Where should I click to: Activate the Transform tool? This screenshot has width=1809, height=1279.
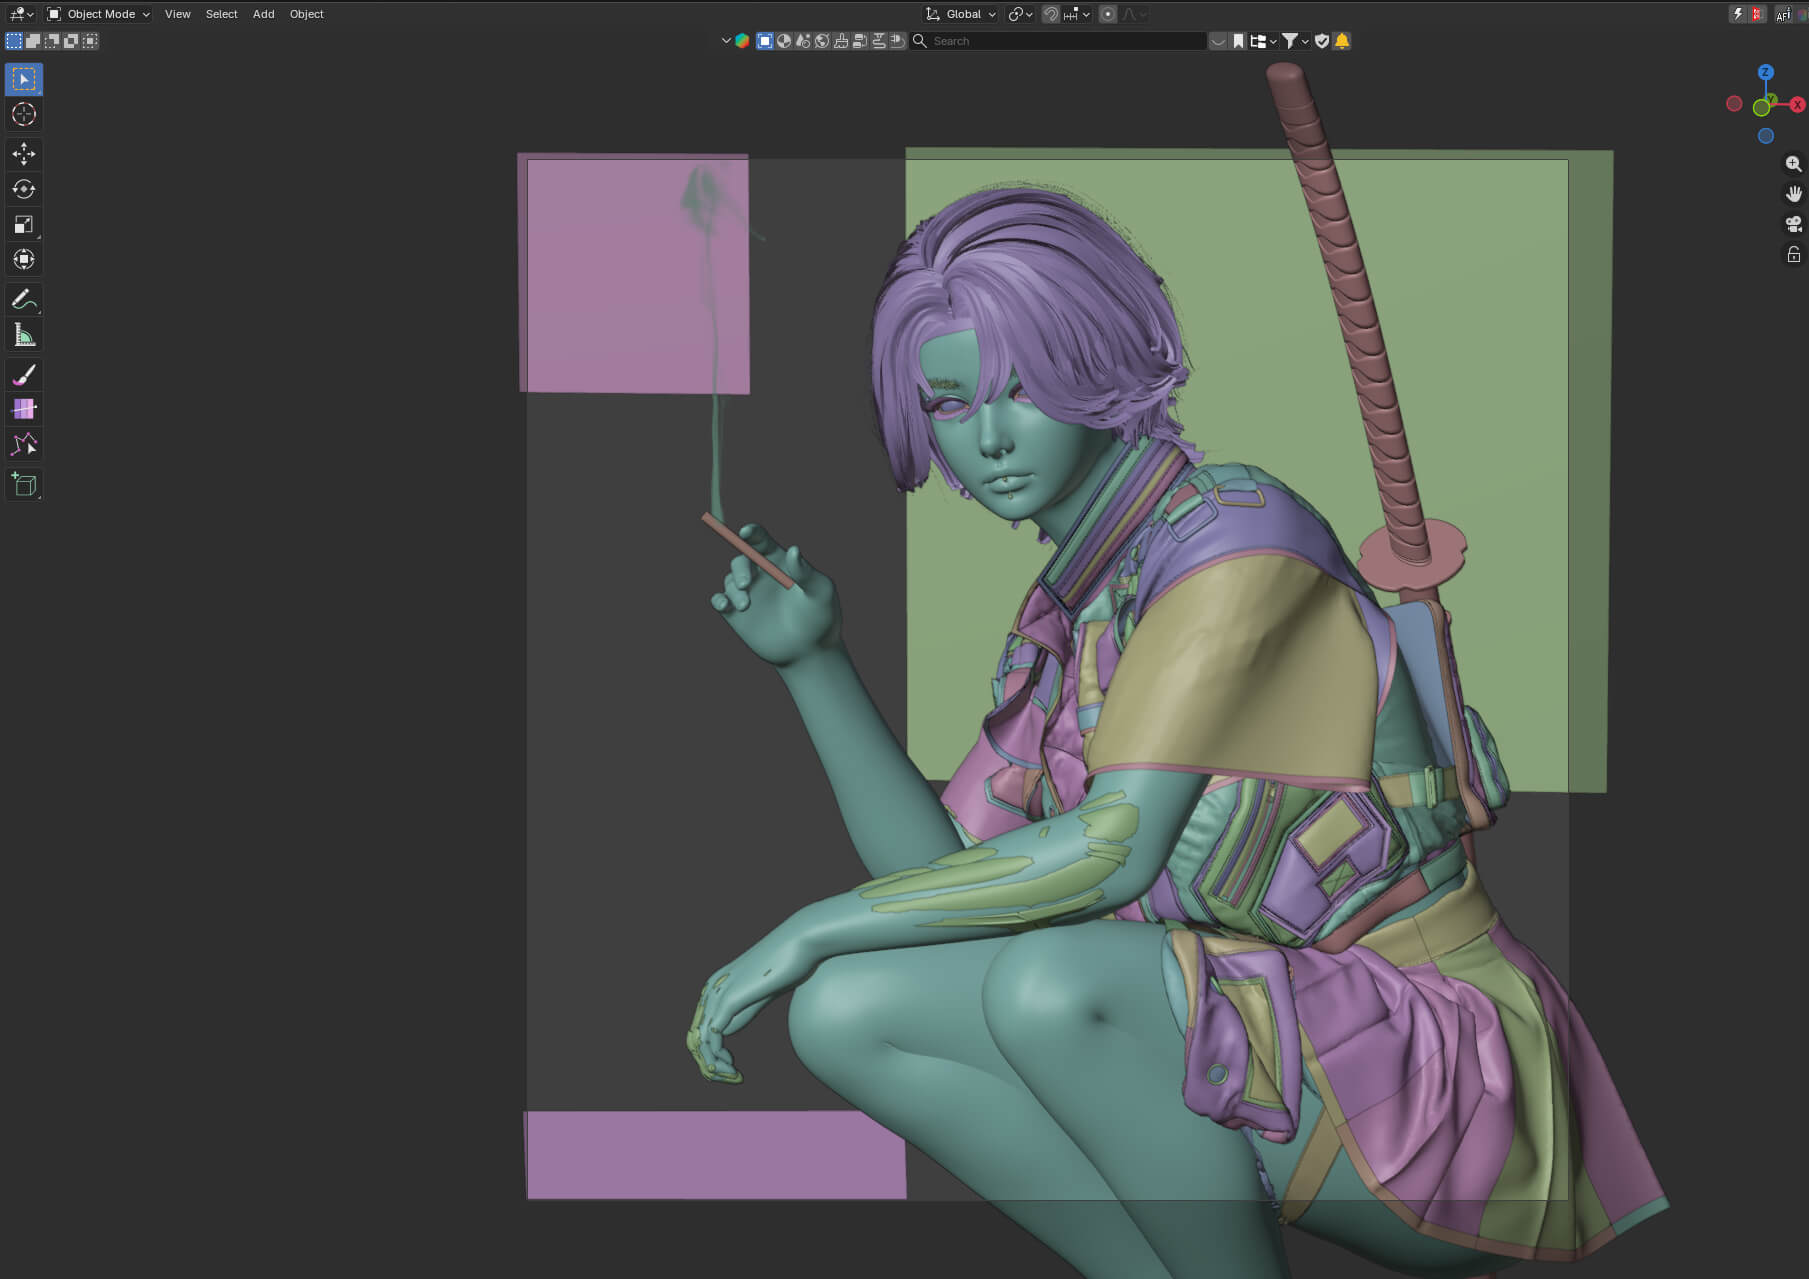[x=24, y=260]
